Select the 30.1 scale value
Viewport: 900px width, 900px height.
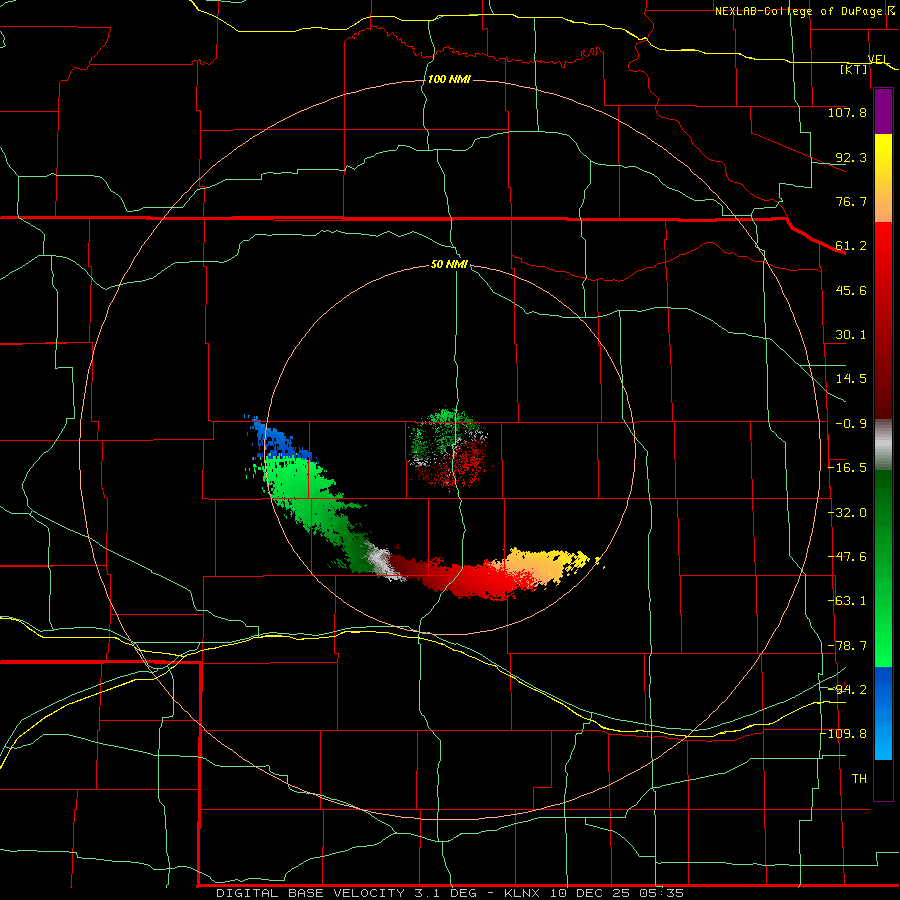851,335
